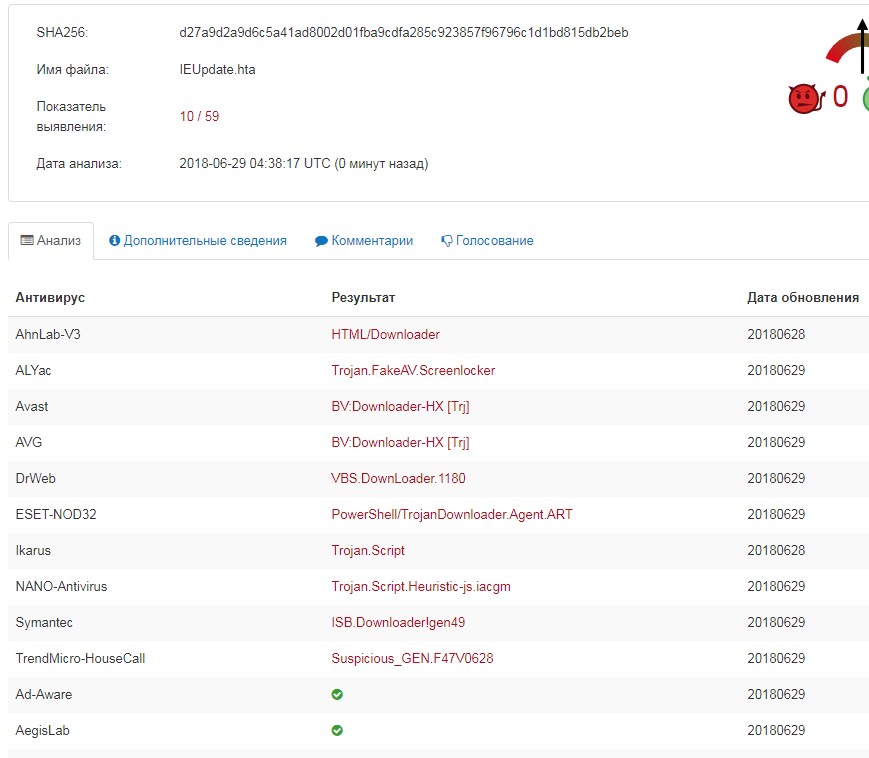Click the Trojan.FakeAV.Screenlocker result

pos(413,370)
